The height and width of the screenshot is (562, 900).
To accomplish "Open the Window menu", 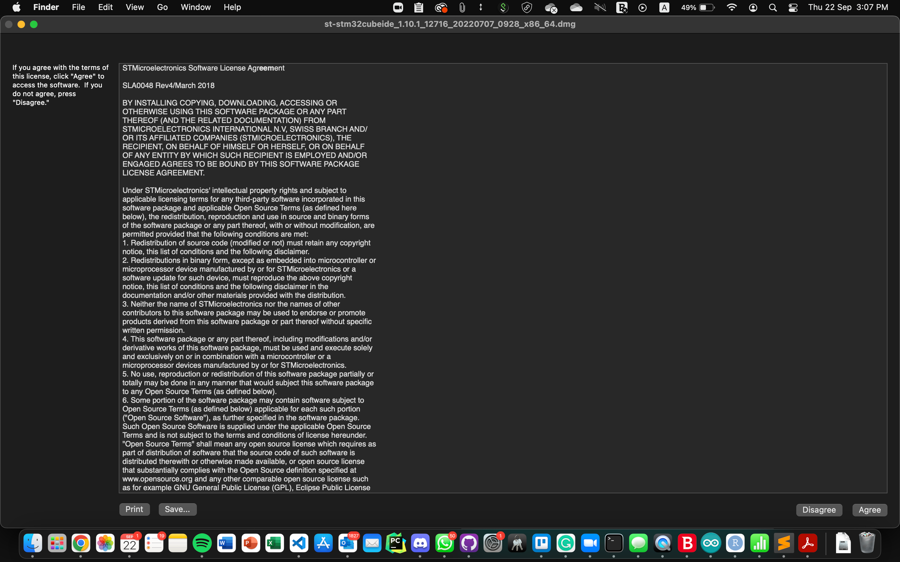I will pos(195,7).
